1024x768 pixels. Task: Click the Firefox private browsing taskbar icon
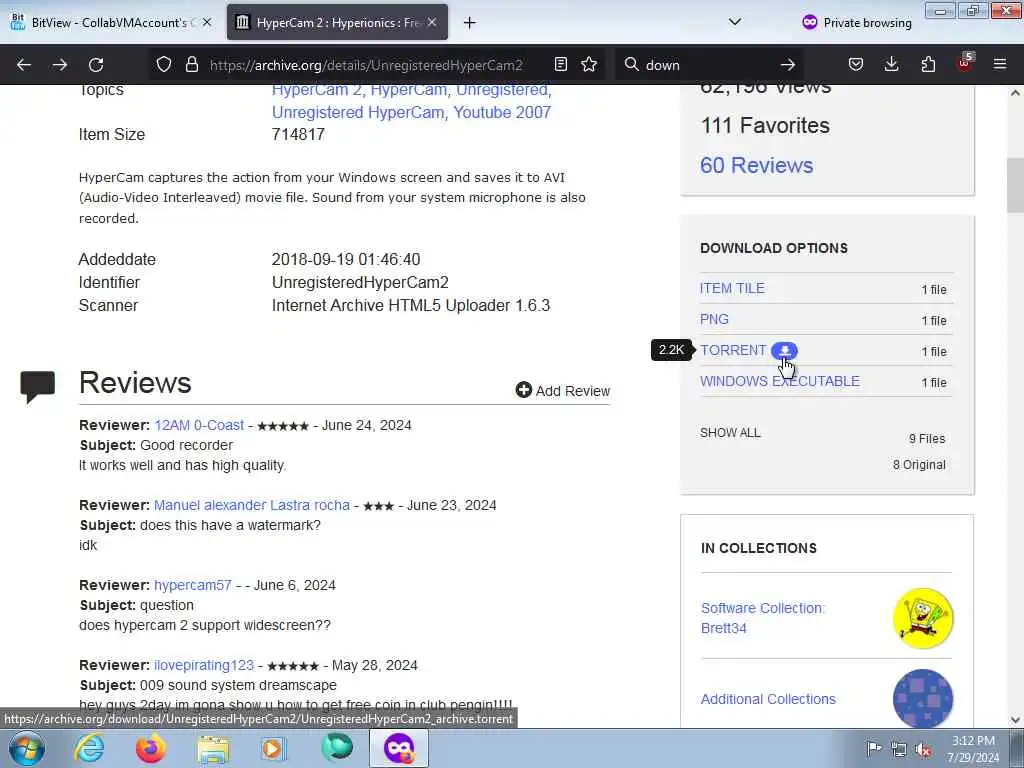(x=399, y=748)
